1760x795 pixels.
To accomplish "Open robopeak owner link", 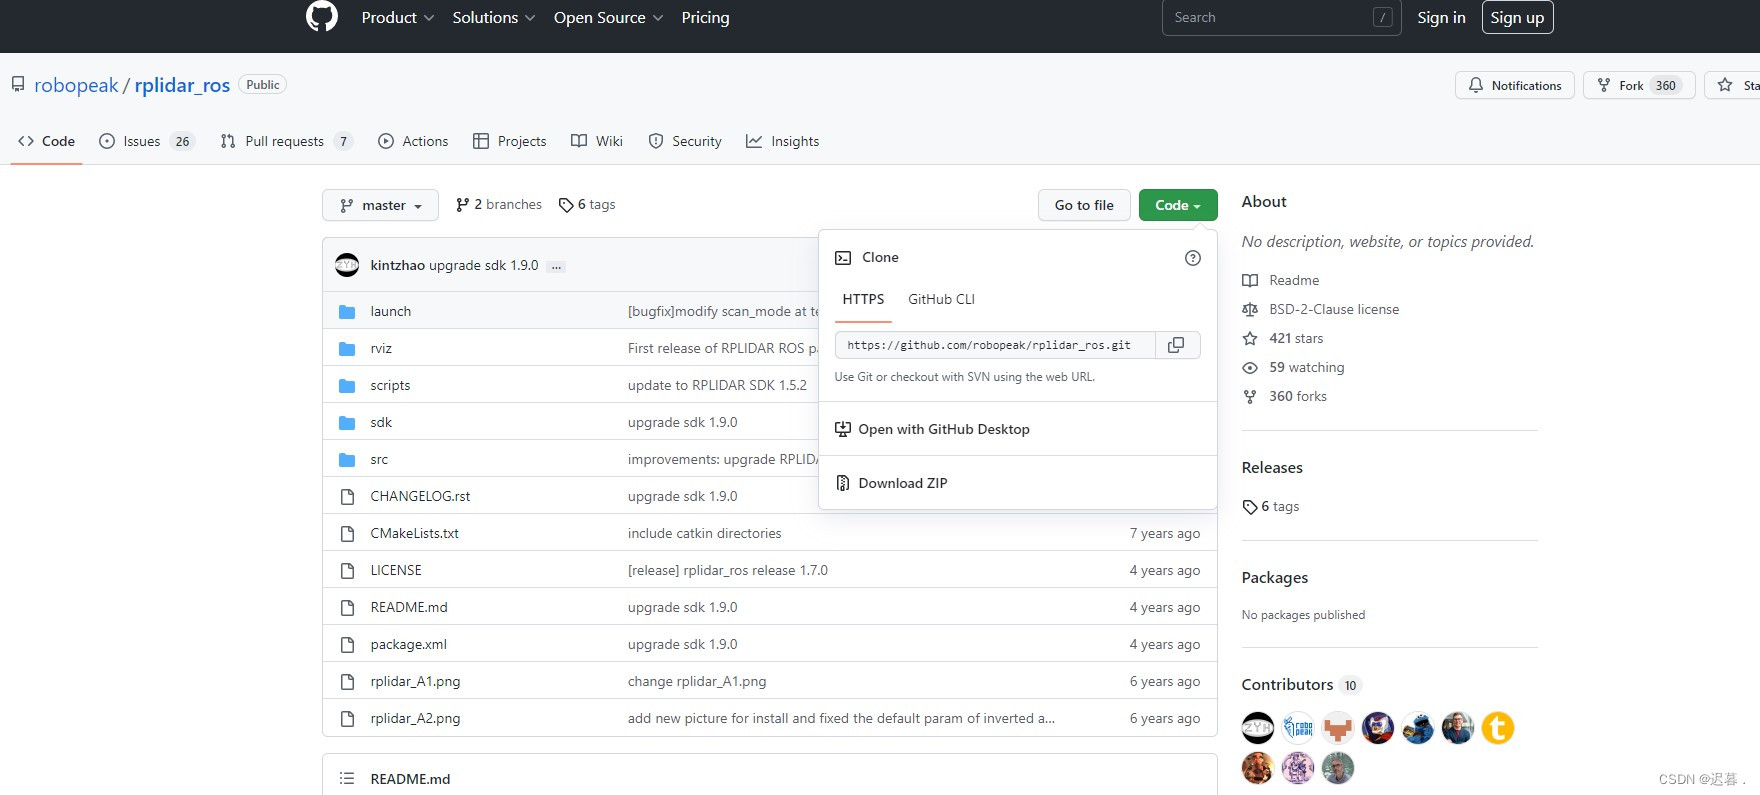I will [76, 85].
